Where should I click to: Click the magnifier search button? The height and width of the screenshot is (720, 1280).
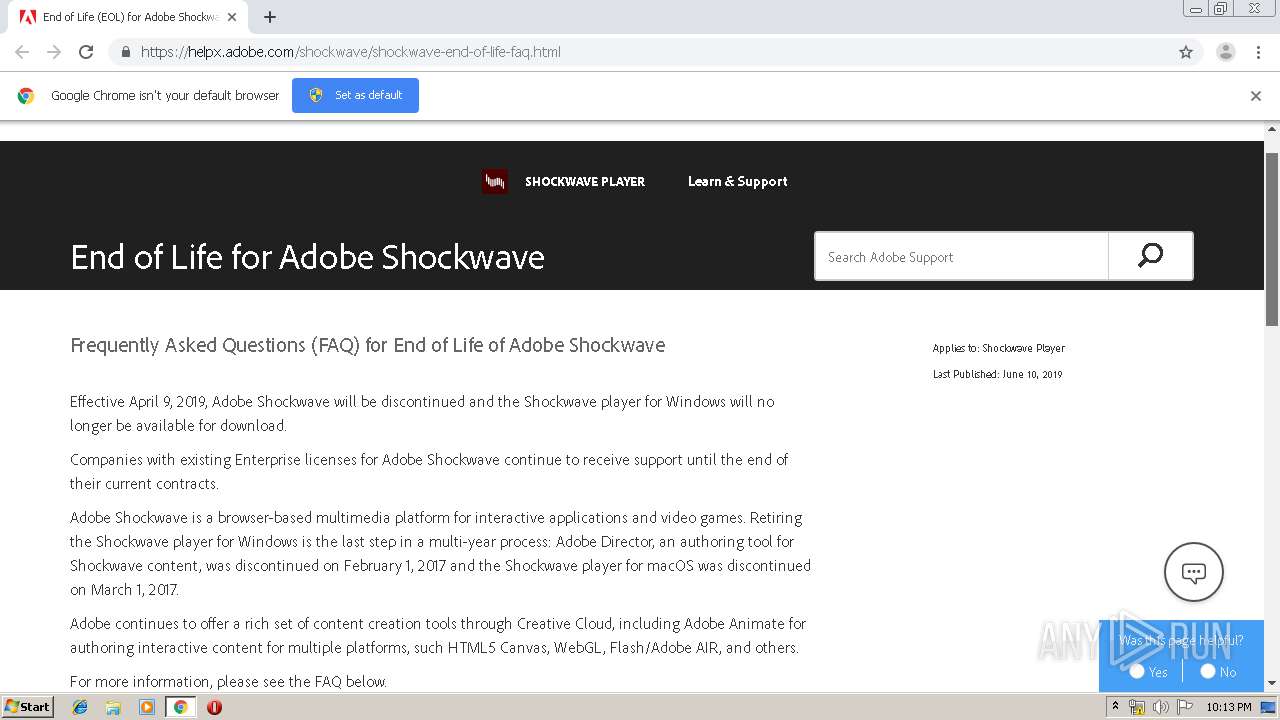point(1151,256)
